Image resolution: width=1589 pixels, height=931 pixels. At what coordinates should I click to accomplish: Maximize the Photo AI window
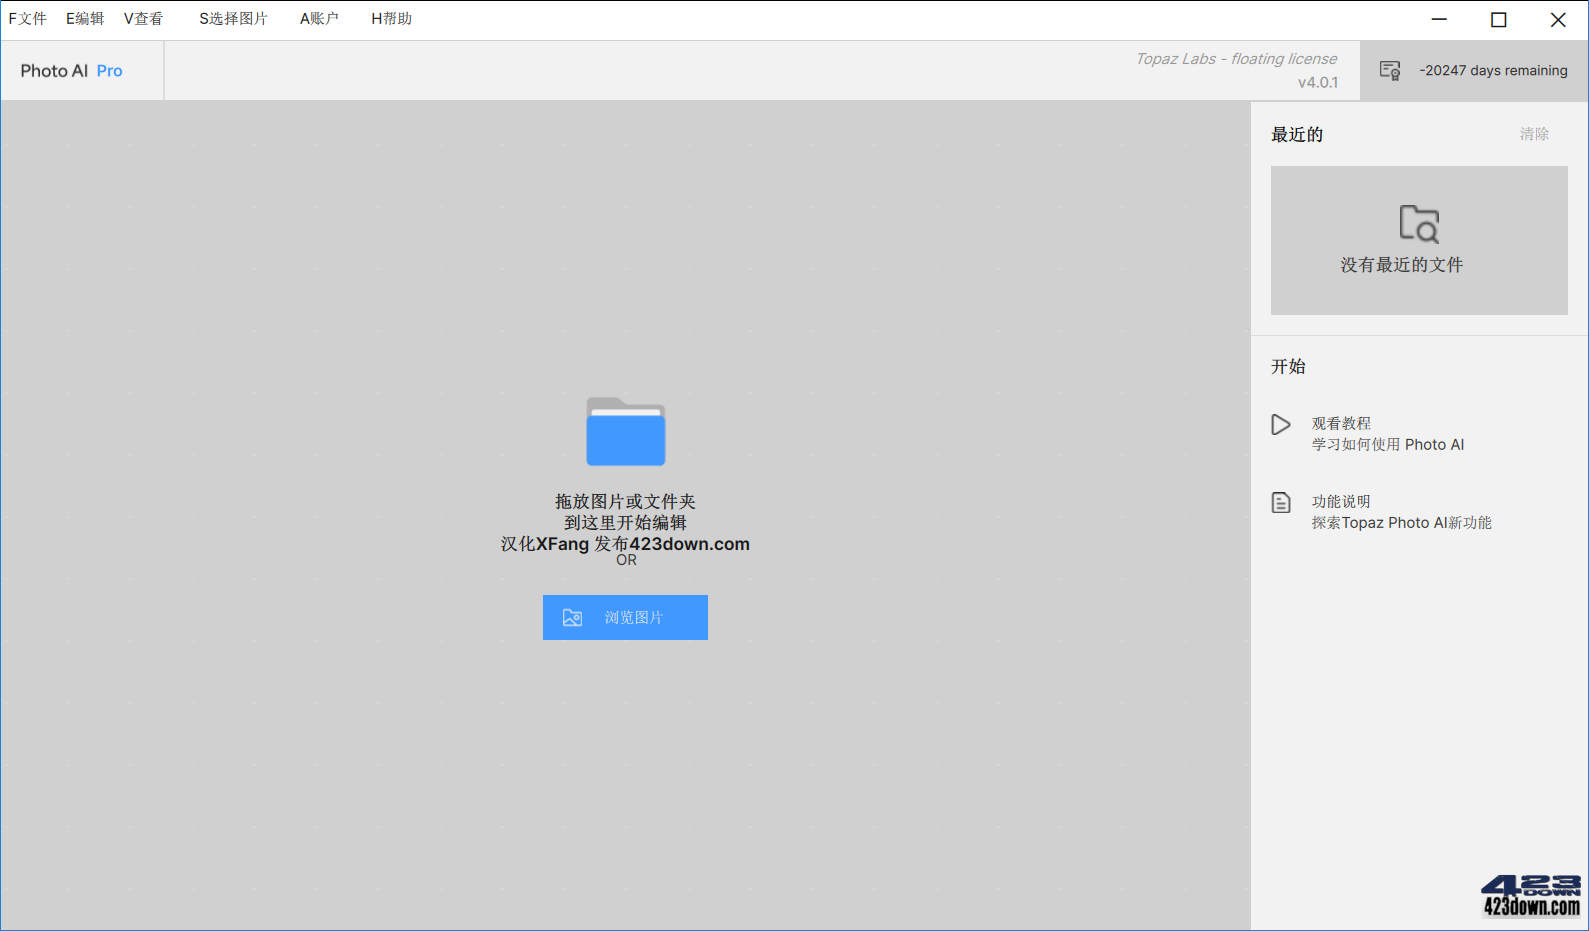1498,20
